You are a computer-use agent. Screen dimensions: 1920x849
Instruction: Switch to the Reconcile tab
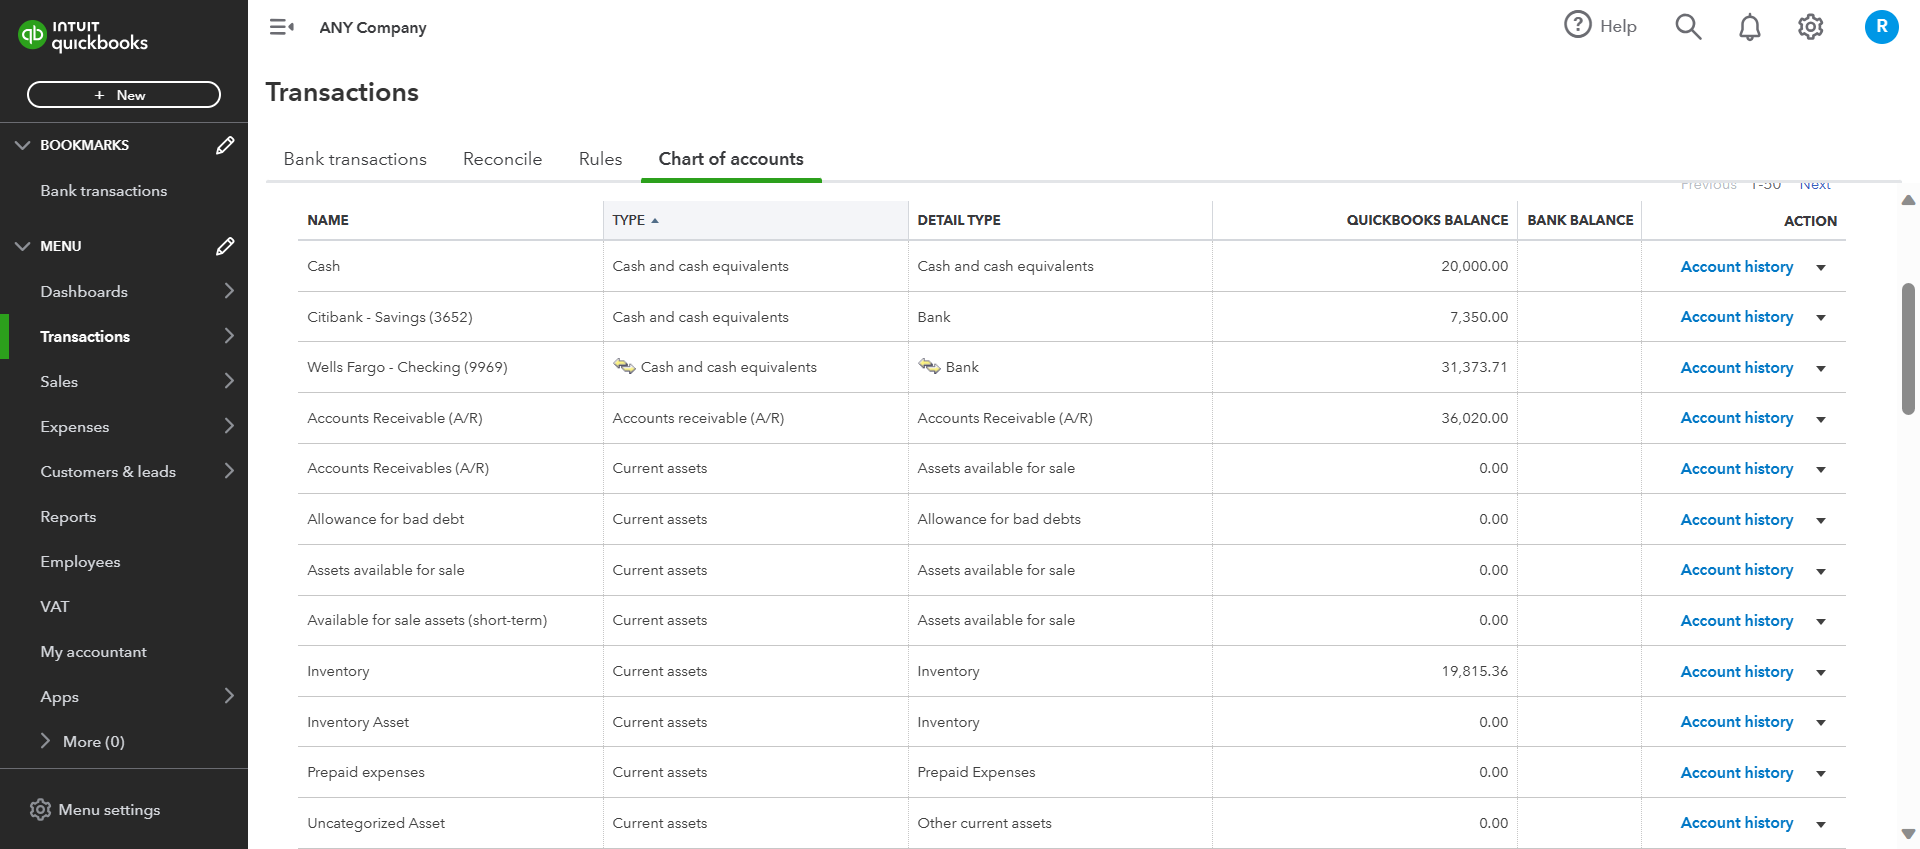pos(502,159)
